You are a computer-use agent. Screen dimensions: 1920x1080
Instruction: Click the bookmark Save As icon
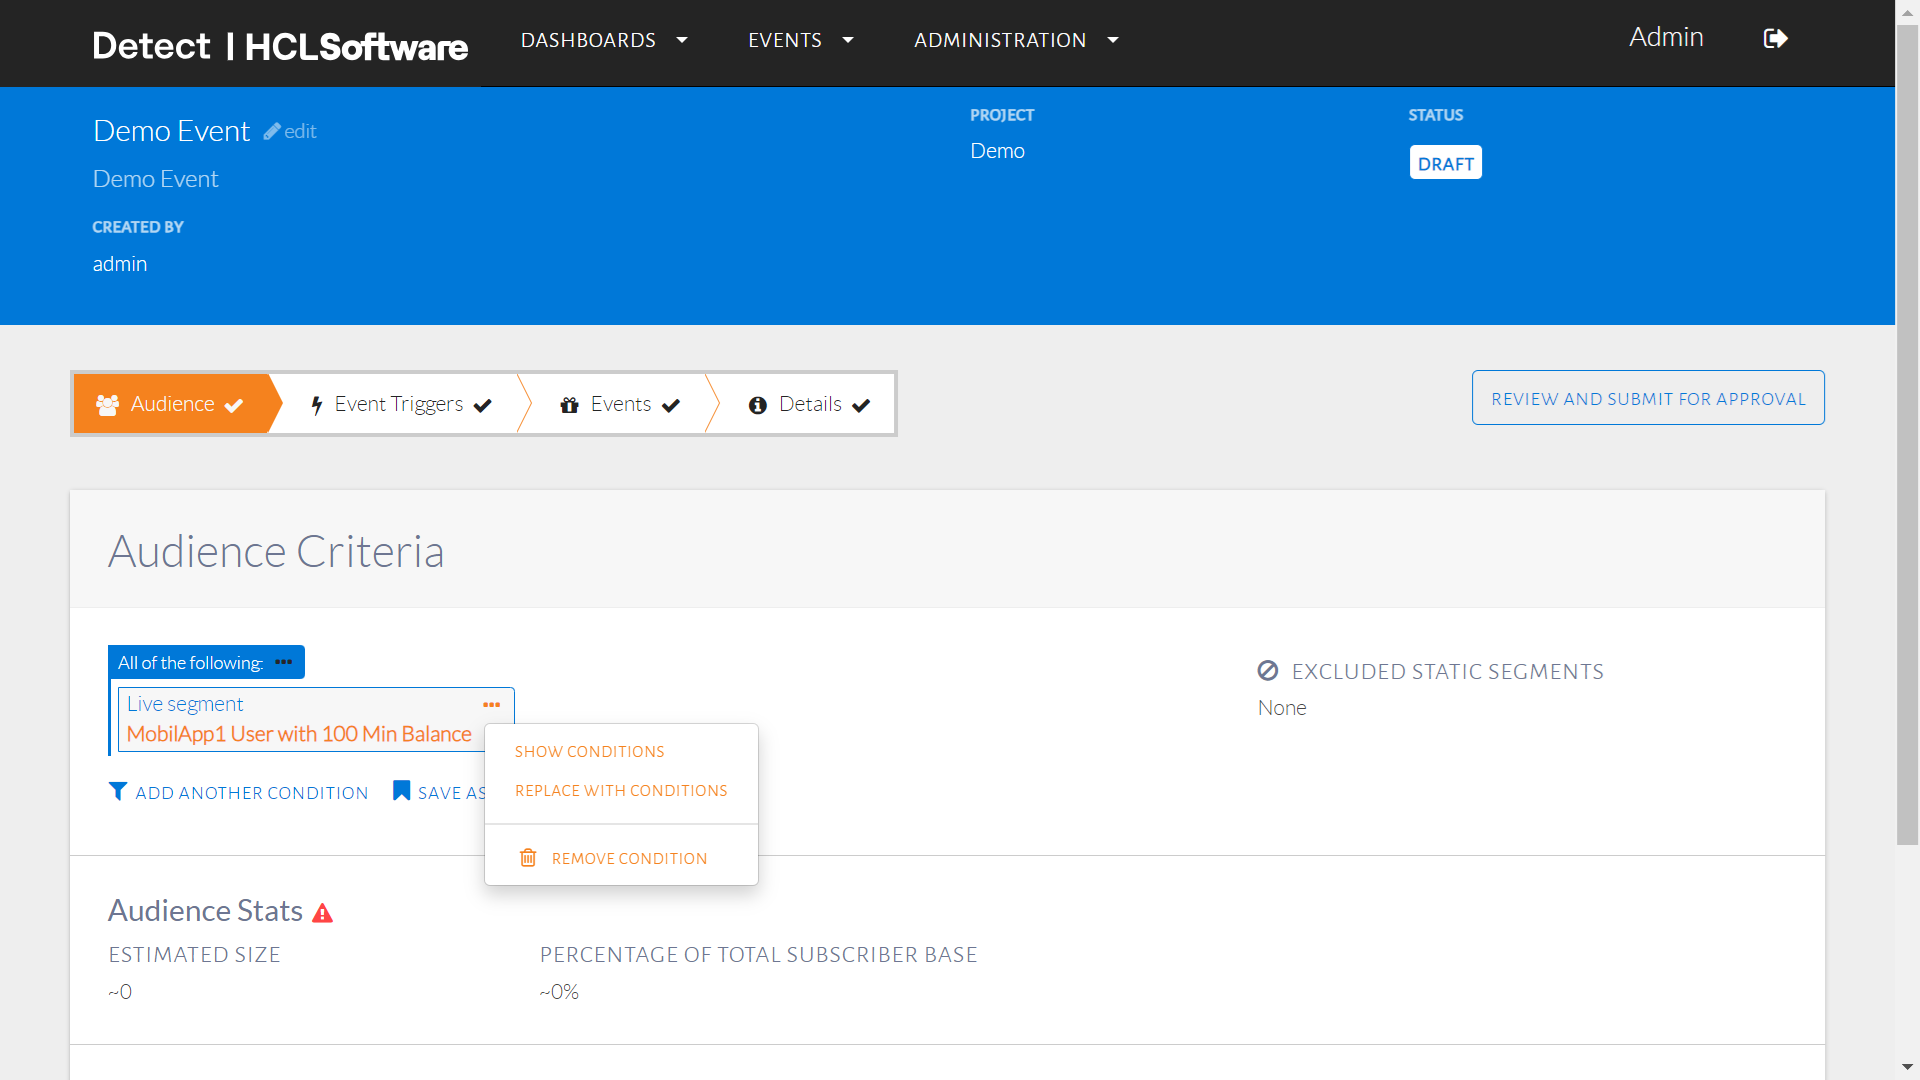pyautogui.click(x=401, y=791)
